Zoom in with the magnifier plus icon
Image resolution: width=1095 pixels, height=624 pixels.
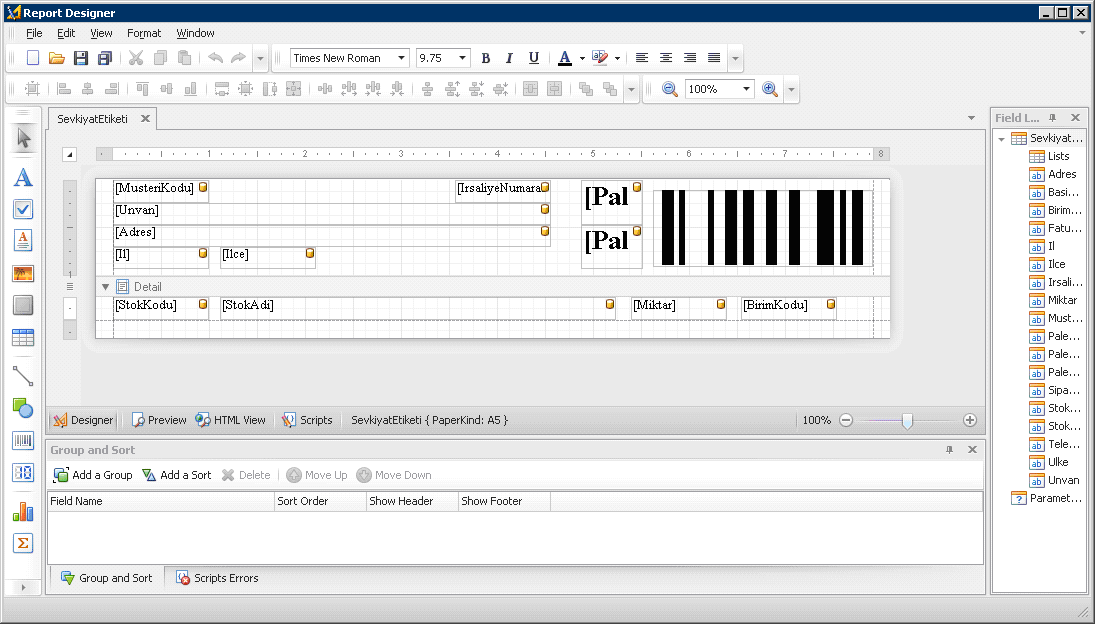pyautogui.click(x=770, y=89)
